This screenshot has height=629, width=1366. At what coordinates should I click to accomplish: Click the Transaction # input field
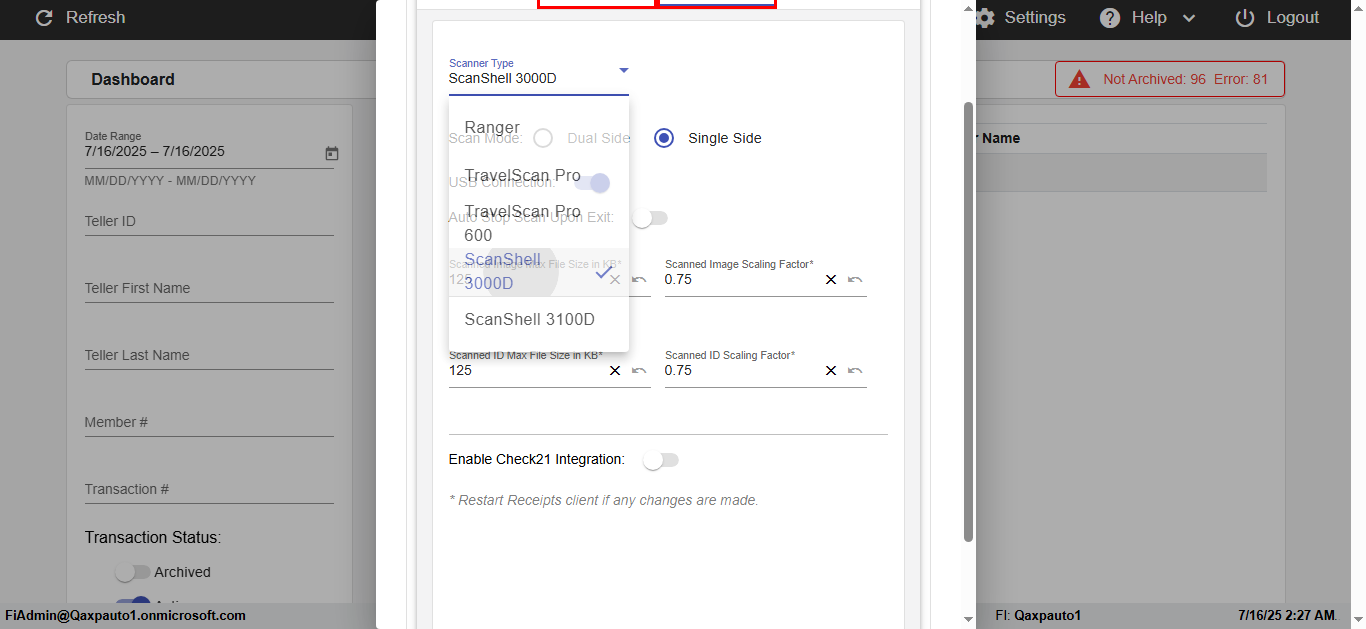[209, 489]
